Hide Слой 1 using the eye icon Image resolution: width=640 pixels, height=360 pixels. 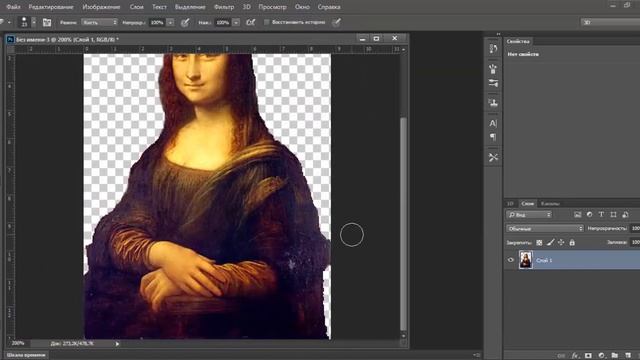point(511,260)
